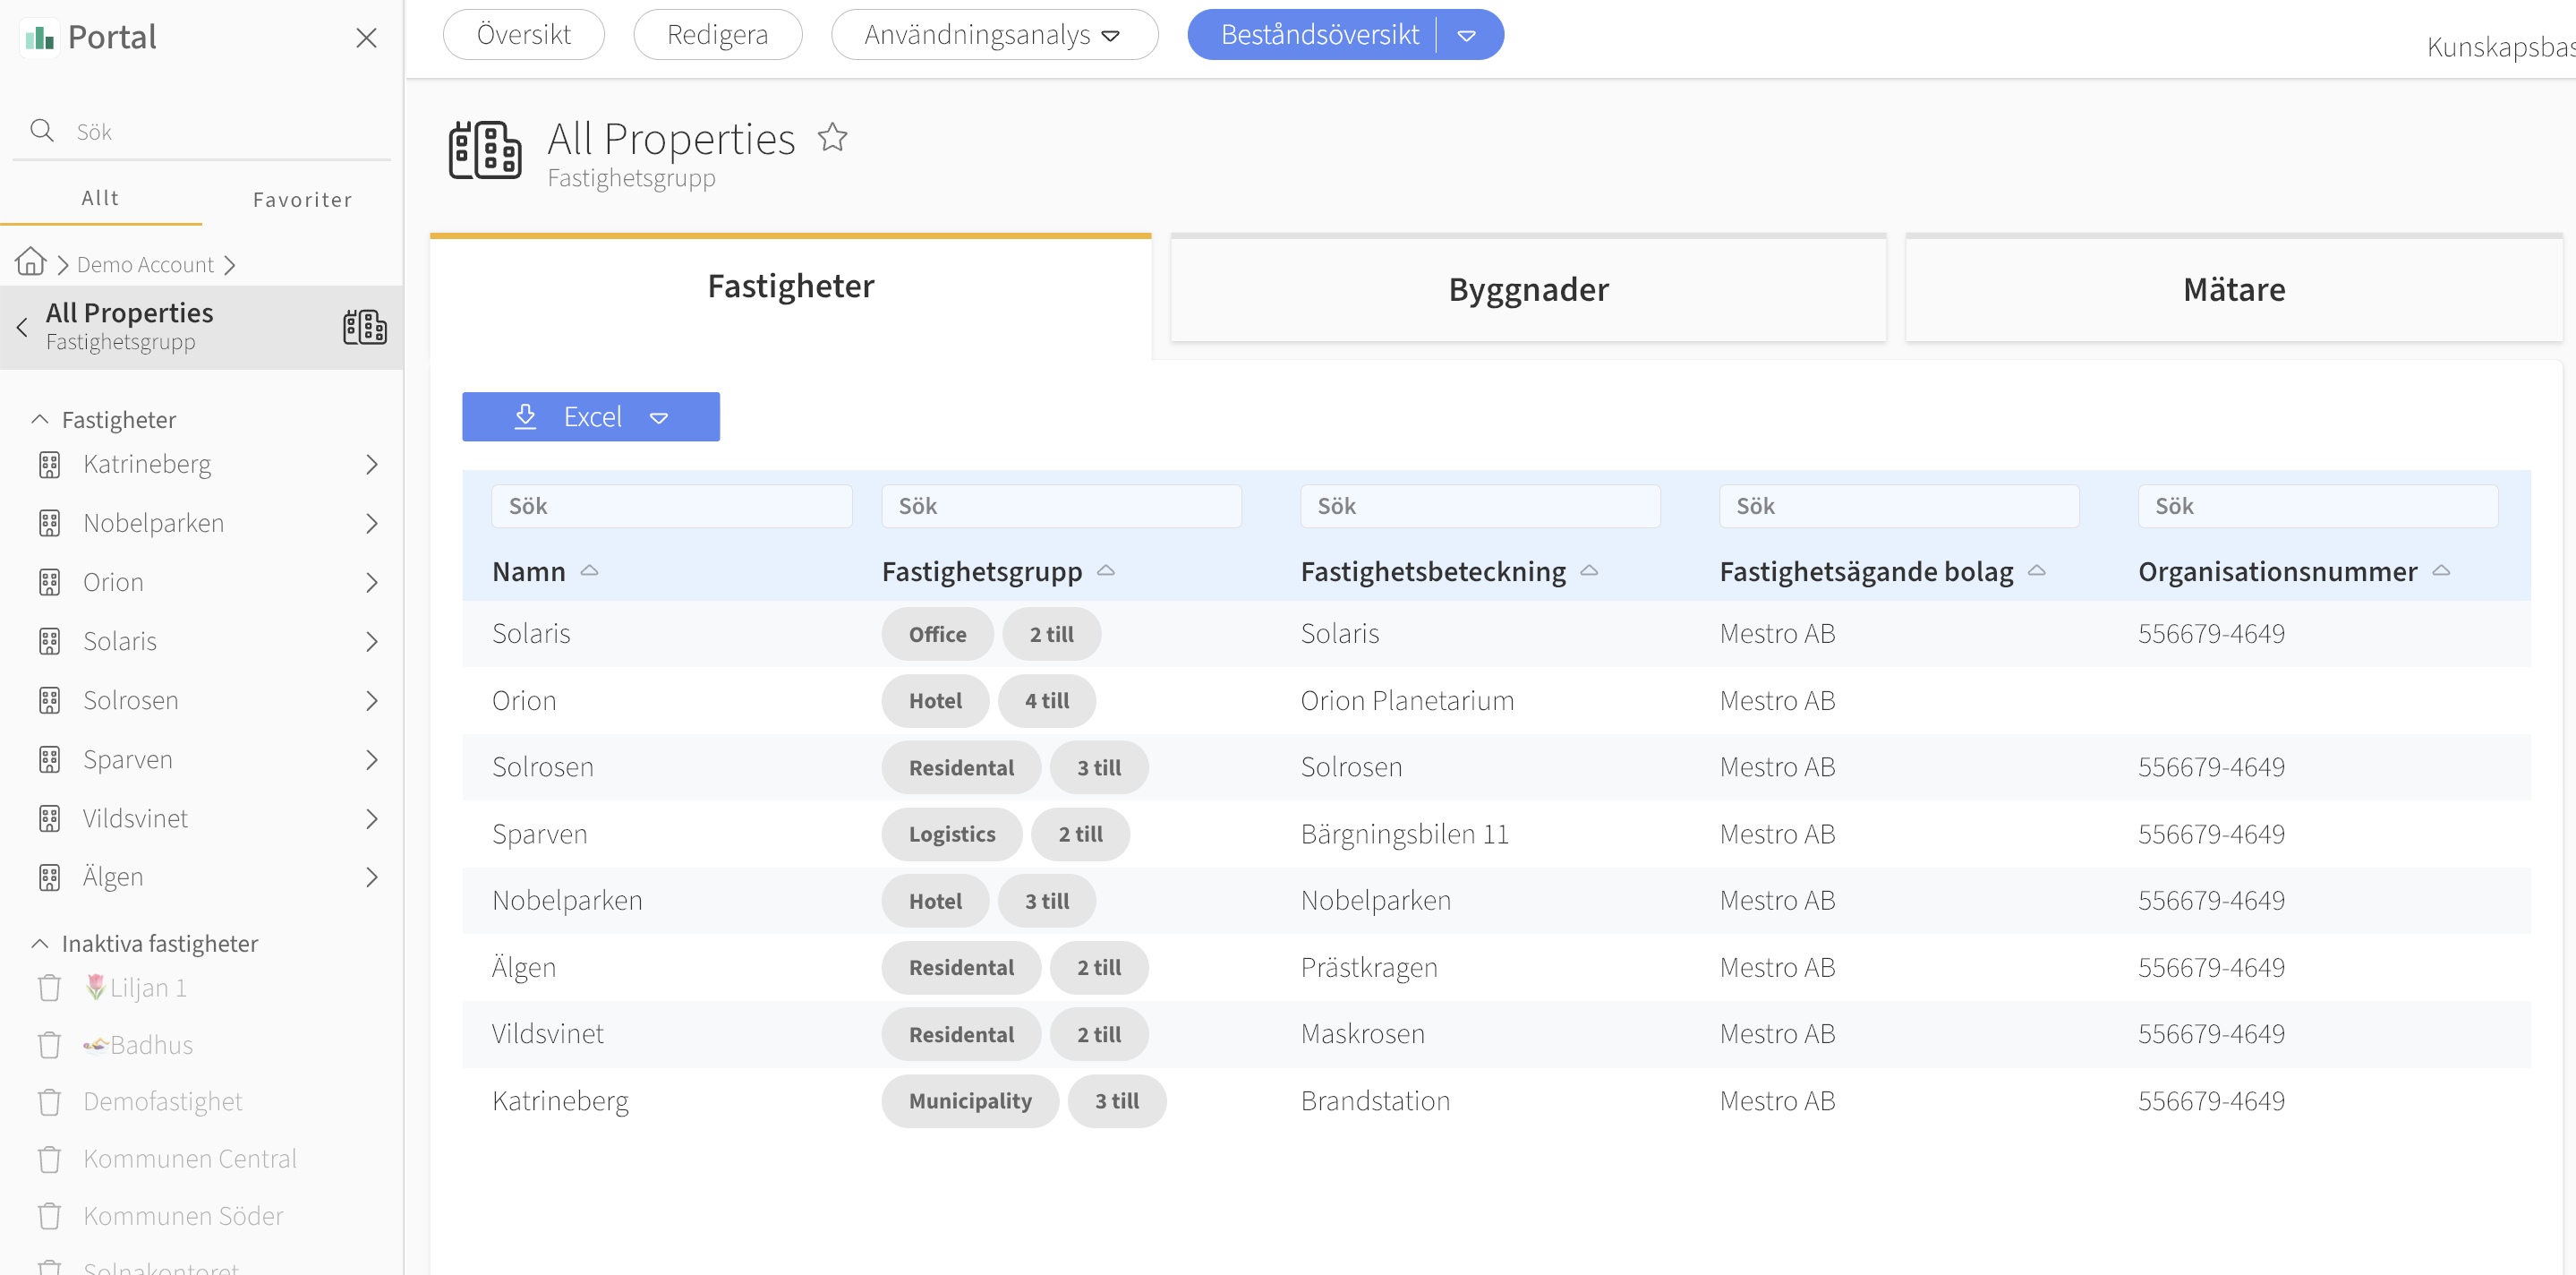This screenshot has height=1275, width=2576.
Task: Switch to the Mätare tab
Action: (2234, 289)
